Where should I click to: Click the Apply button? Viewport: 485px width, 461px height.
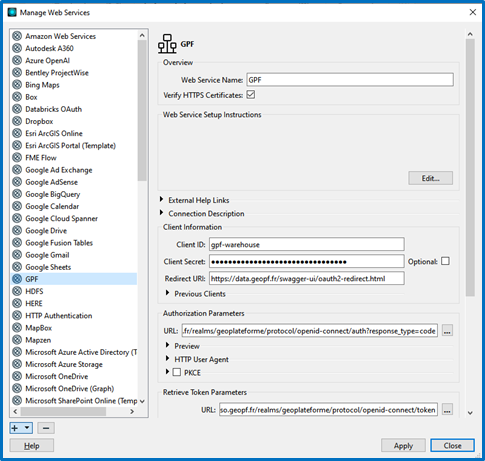click(x=403, y=446)
